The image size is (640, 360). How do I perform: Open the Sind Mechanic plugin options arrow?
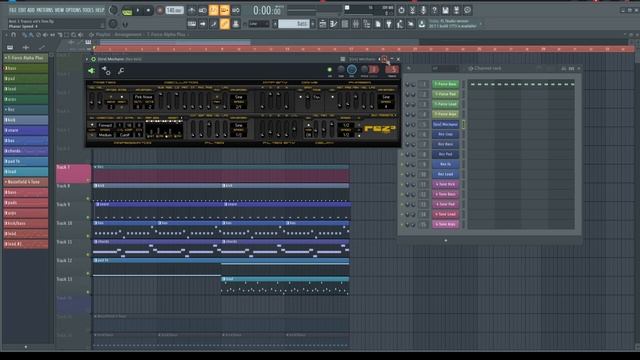87,59
